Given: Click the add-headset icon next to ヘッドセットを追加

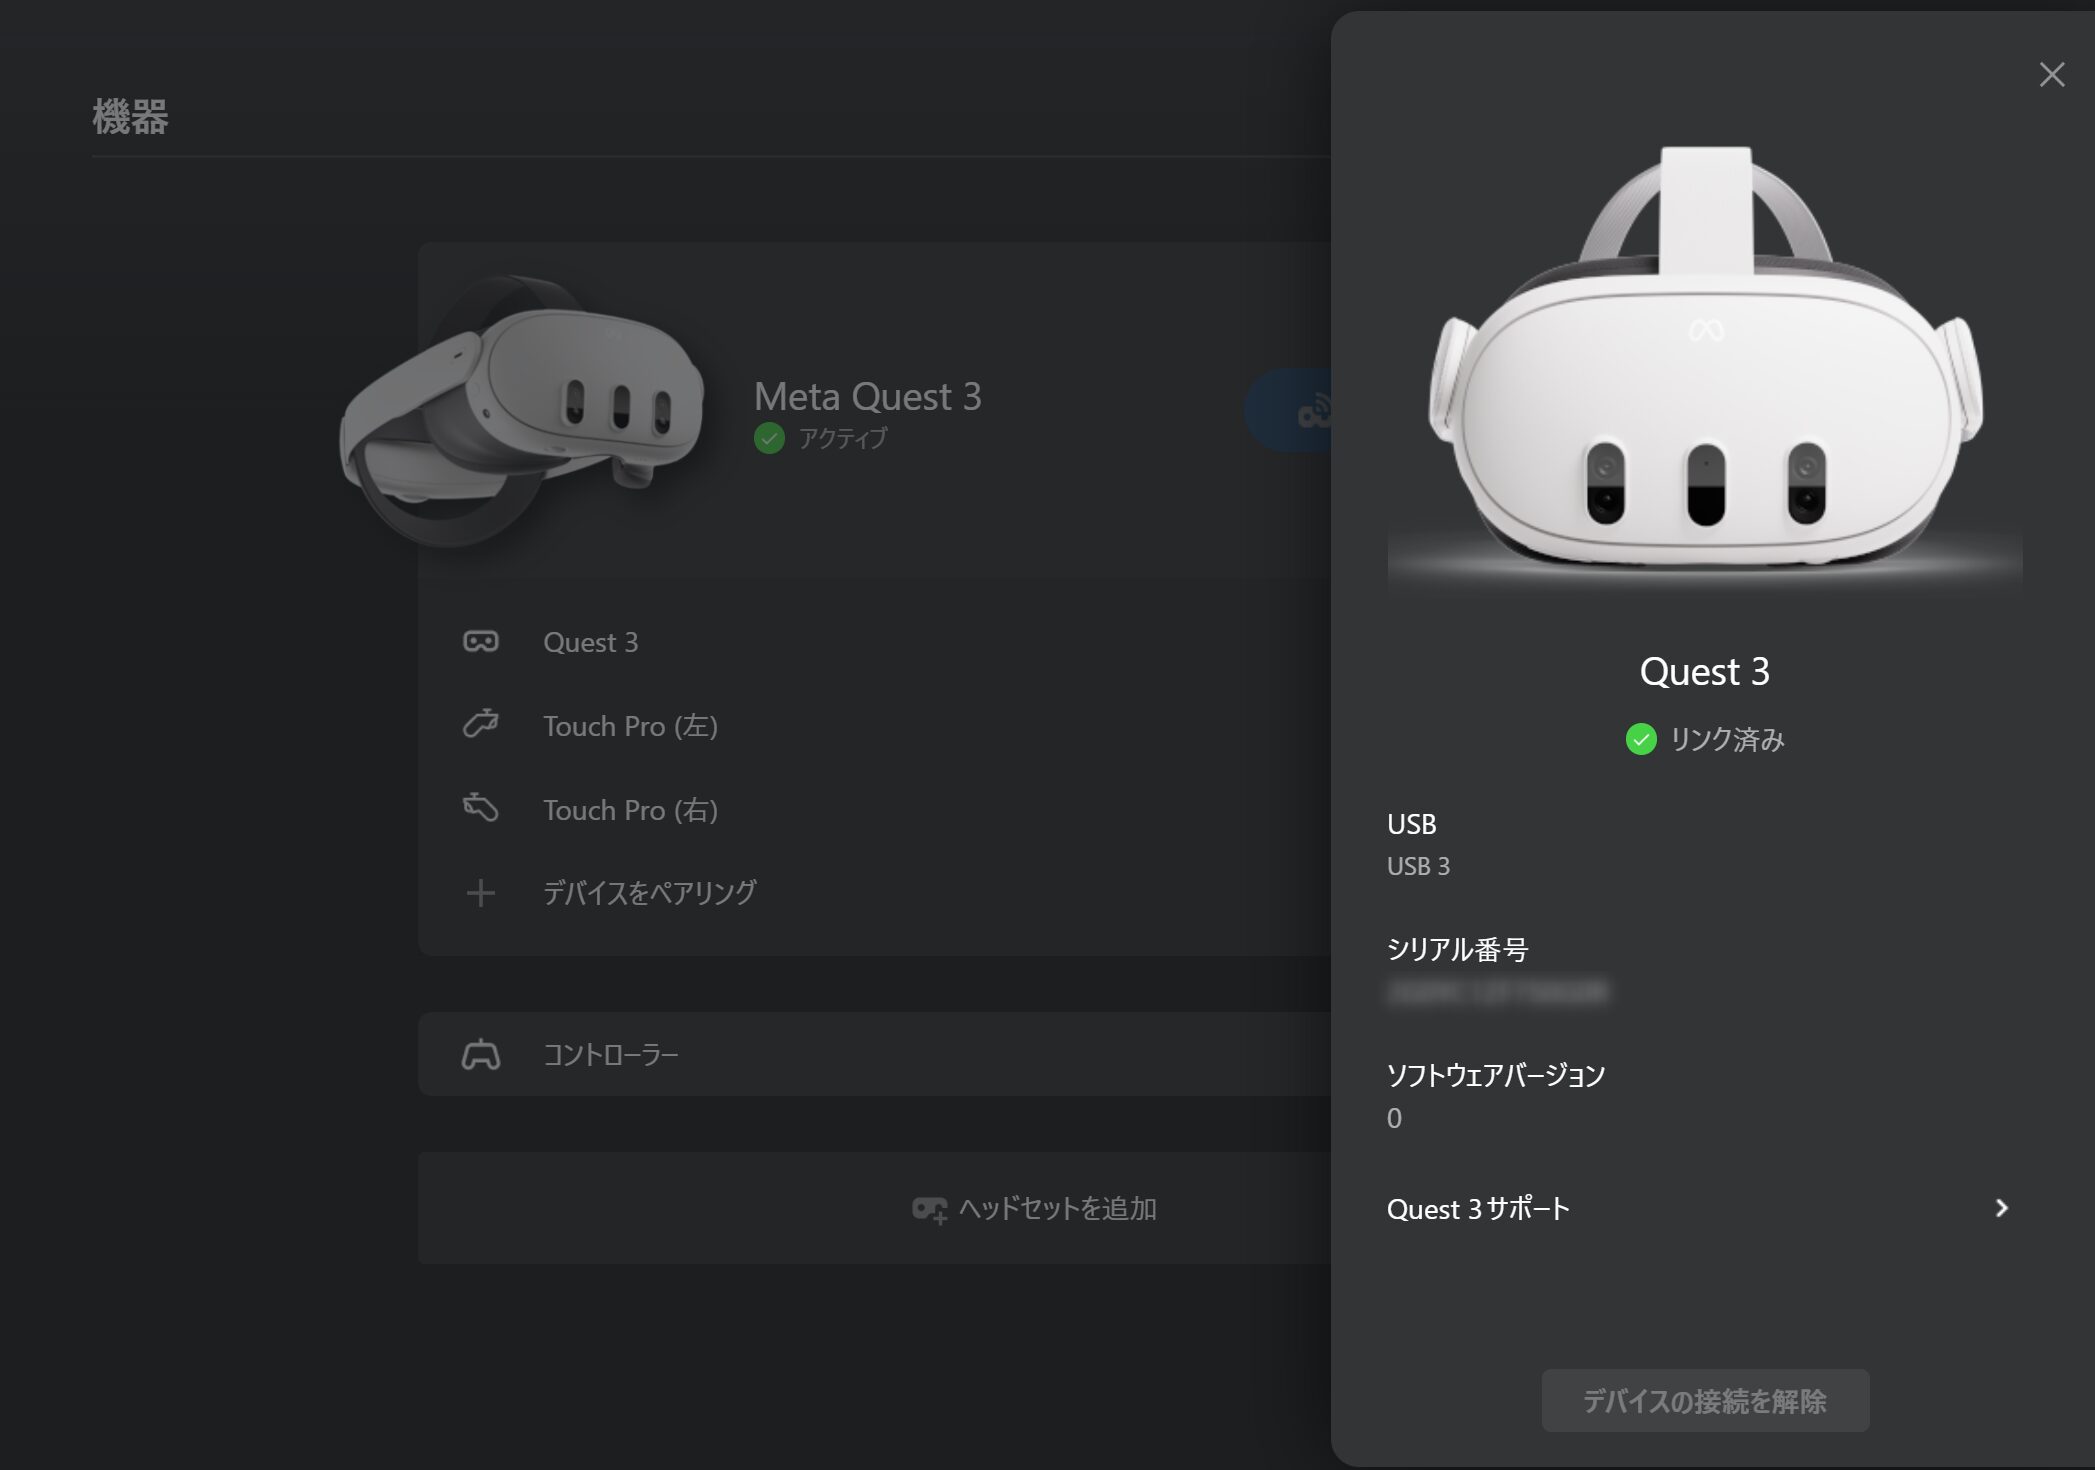Looking at the screenshot, I should 929,1210.
